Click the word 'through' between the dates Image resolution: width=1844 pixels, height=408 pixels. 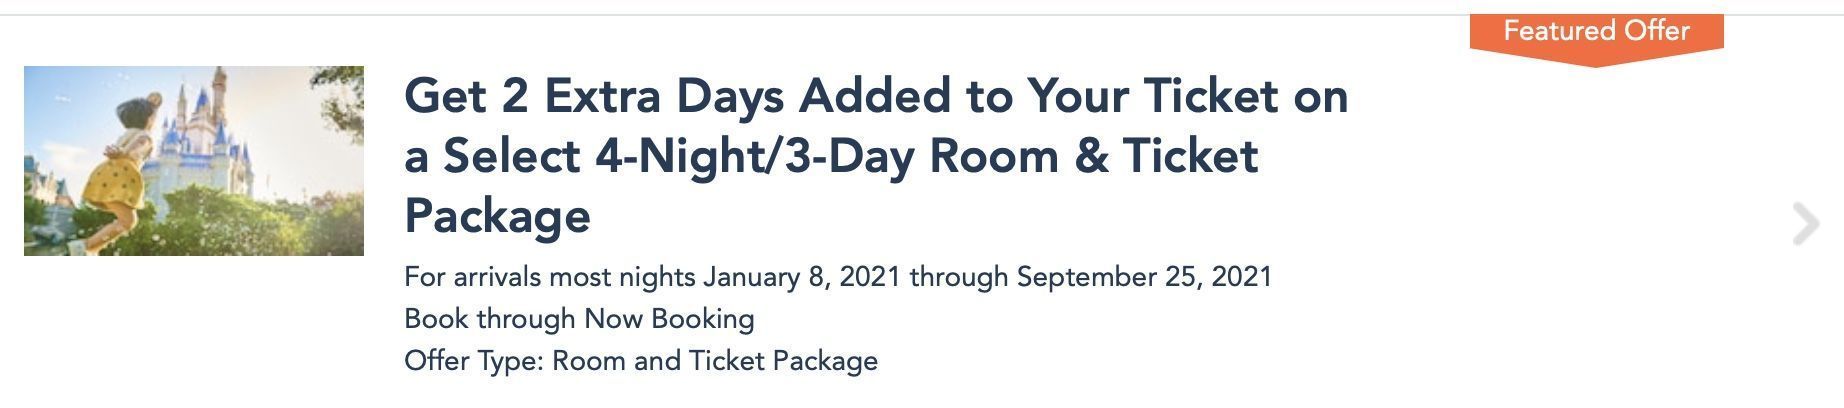pos(959,276)
